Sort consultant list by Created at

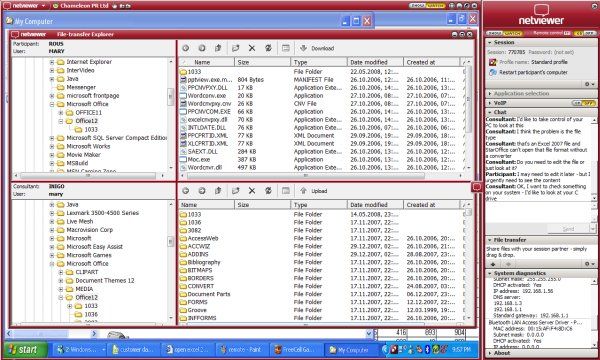pyautogui.click(x=432, y=205)
